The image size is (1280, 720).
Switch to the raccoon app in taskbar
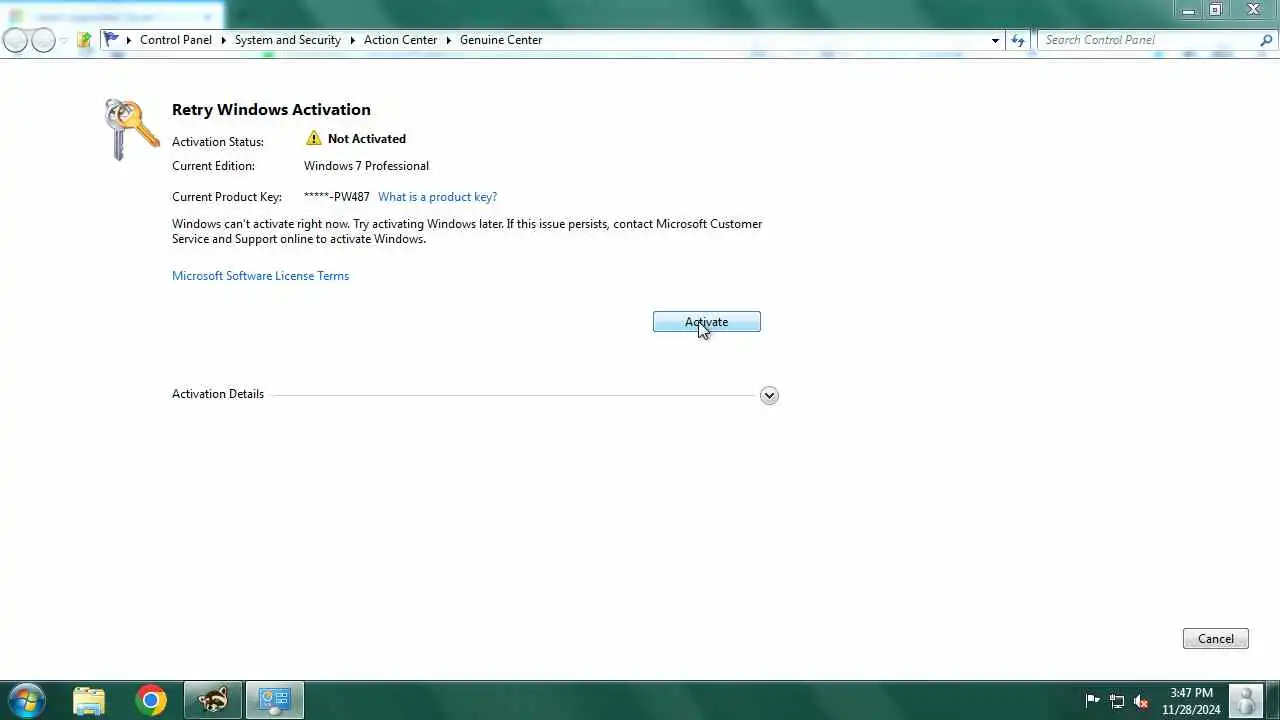pos(213,700)
